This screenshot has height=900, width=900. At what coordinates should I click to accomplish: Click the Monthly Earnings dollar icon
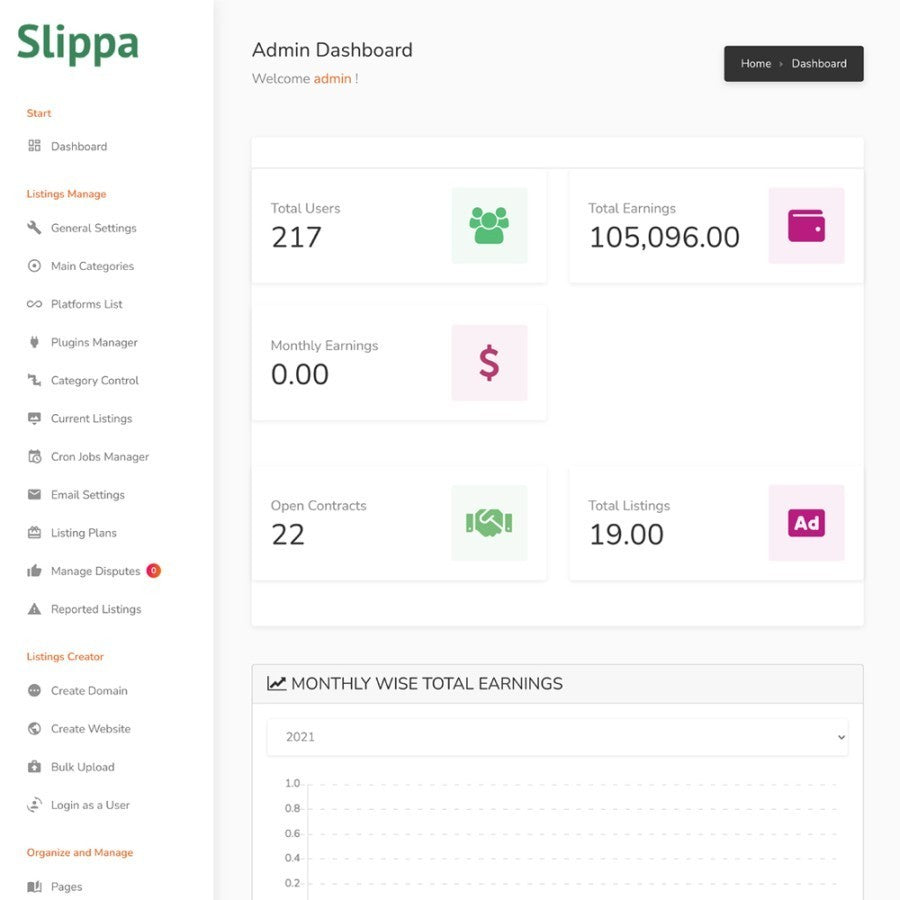(x=489, y=363)
